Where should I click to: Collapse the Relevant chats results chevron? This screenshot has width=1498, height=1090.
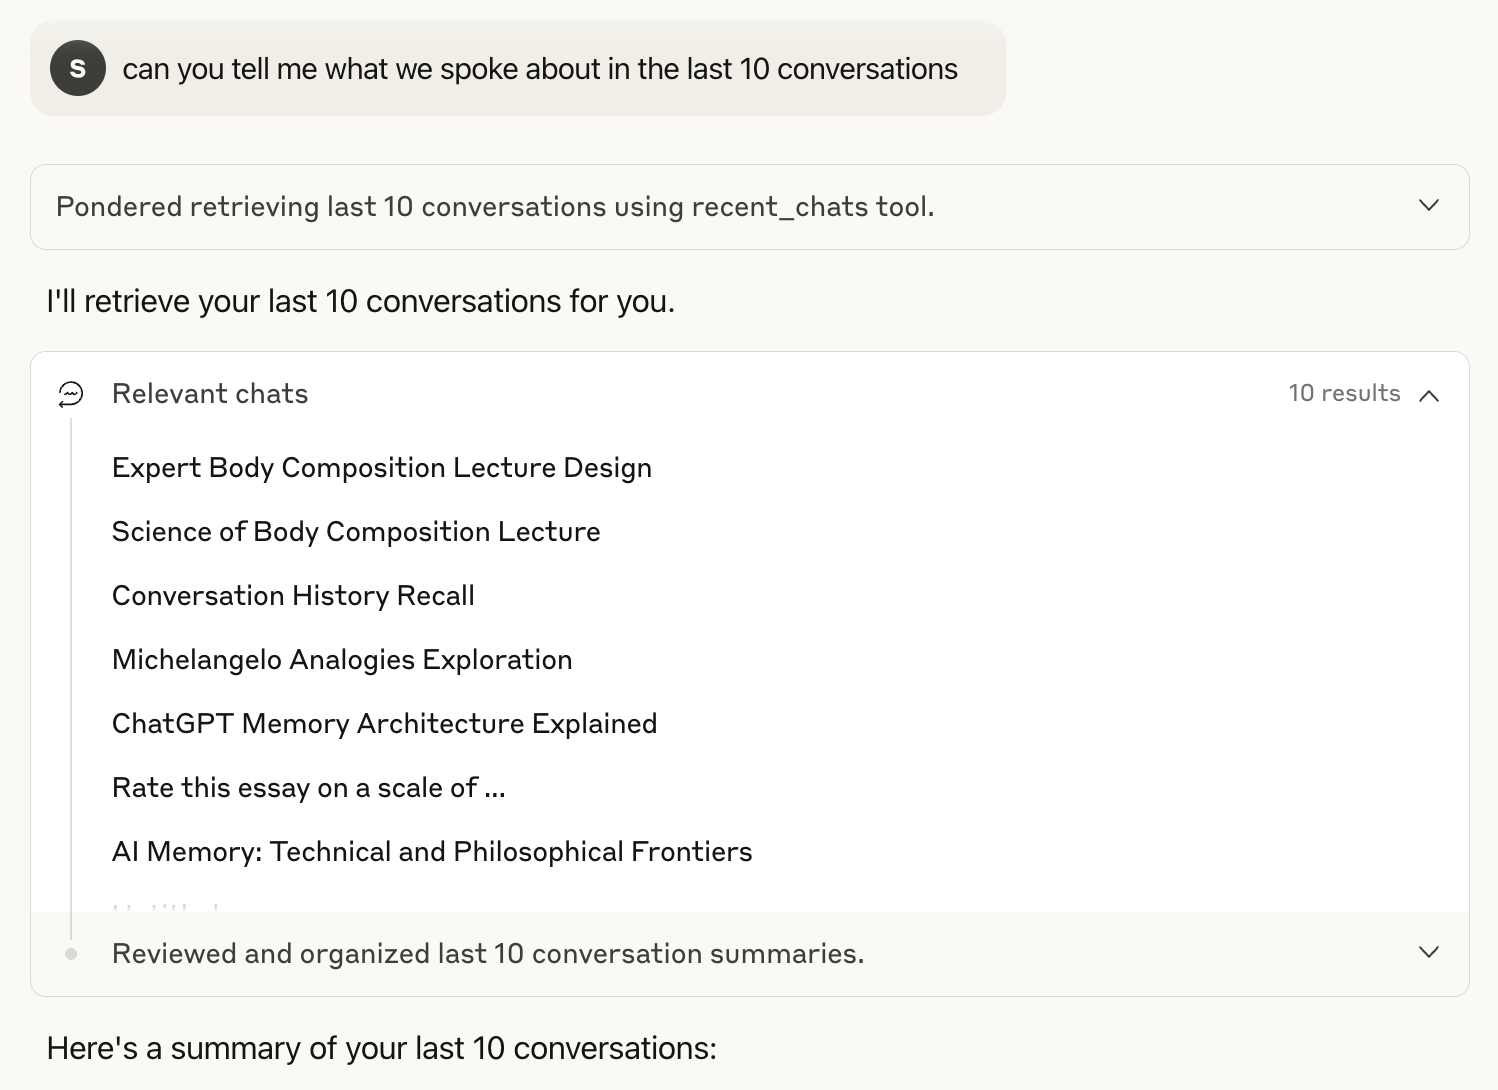[x=1429, y=395]
